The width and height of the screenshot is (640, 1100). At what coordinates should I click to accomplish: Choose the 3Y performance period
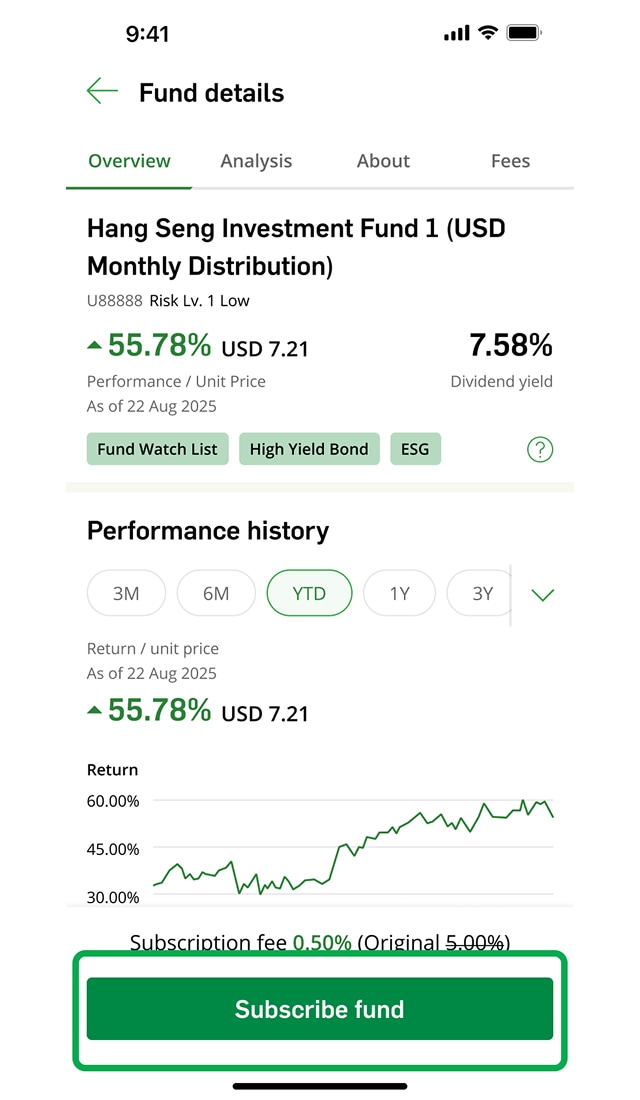pyautogui.click(x=482, y=594)
